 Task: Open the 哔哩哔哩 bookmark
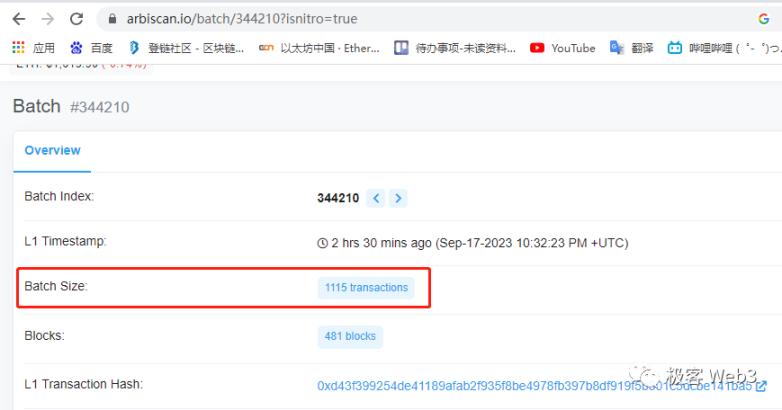tap(724, 48)
